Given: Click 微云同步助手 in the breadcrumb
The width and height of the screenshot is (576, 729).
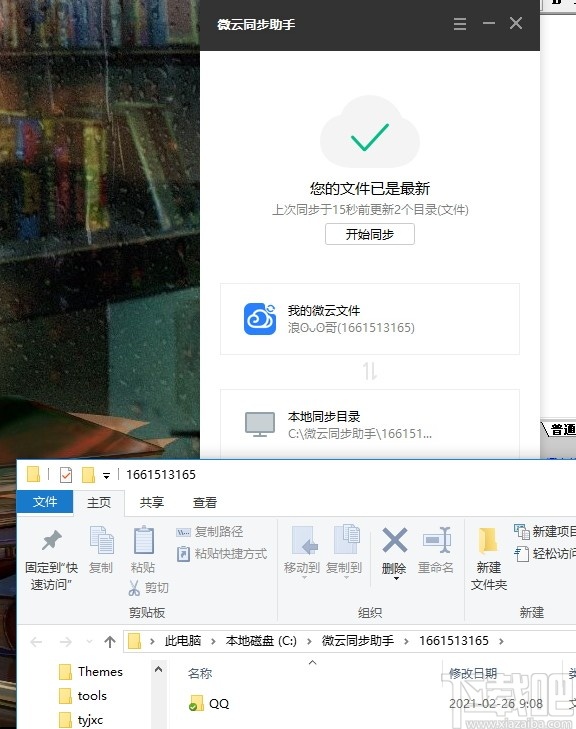Looking at the screenshot, I should (358, 641).
